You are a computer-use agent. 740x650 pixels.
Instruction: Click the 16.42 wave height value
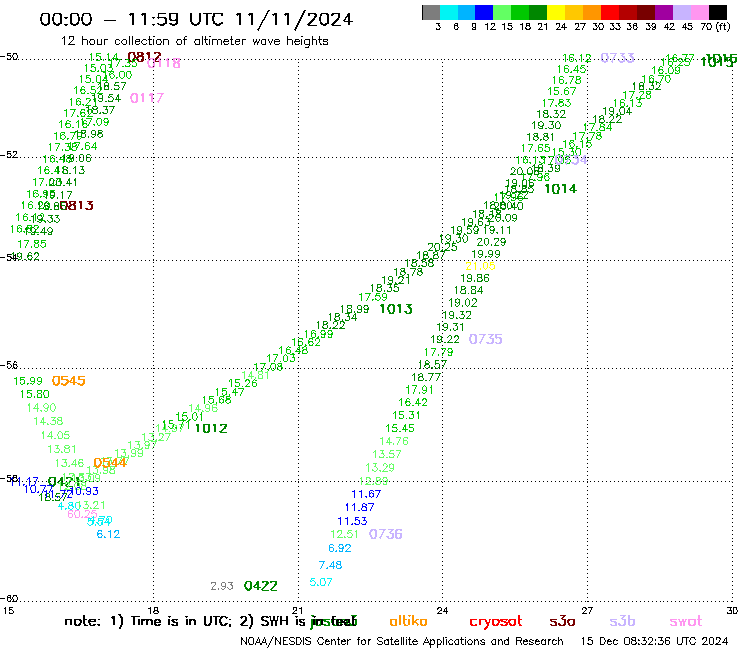tap(413, 403)
